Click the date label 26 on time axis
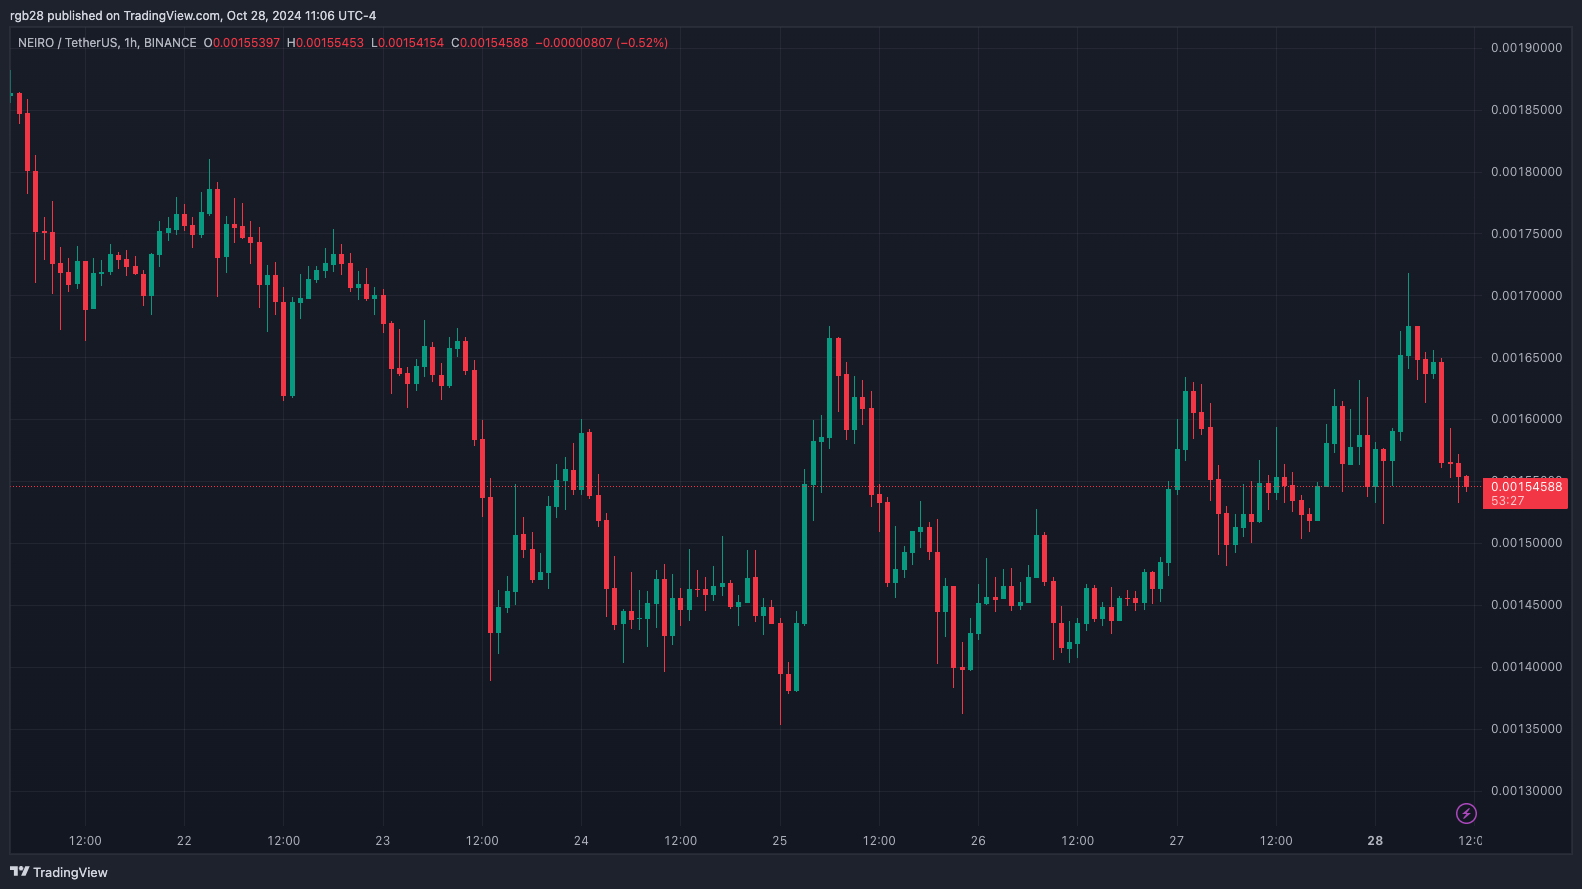 point(978,841)
